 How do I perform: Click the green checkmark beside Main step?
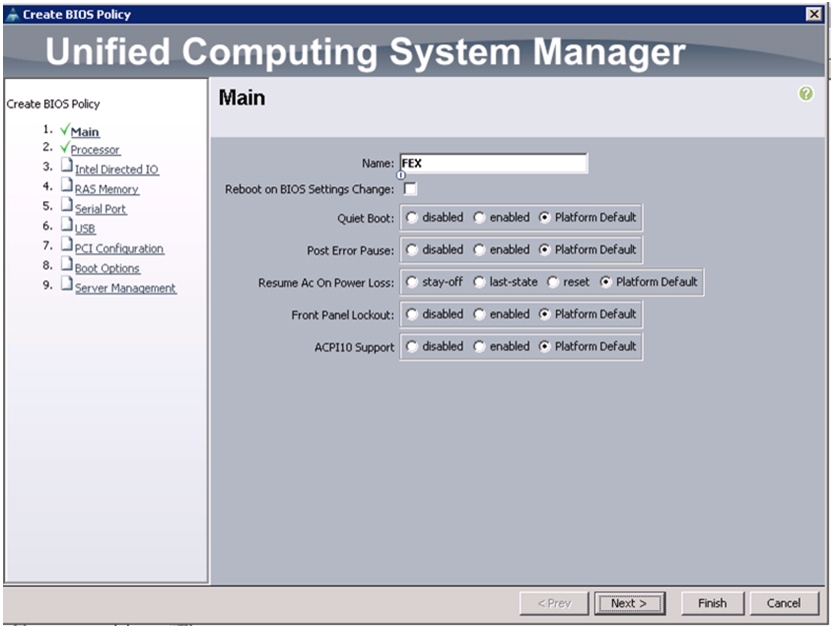click(65, 129)
